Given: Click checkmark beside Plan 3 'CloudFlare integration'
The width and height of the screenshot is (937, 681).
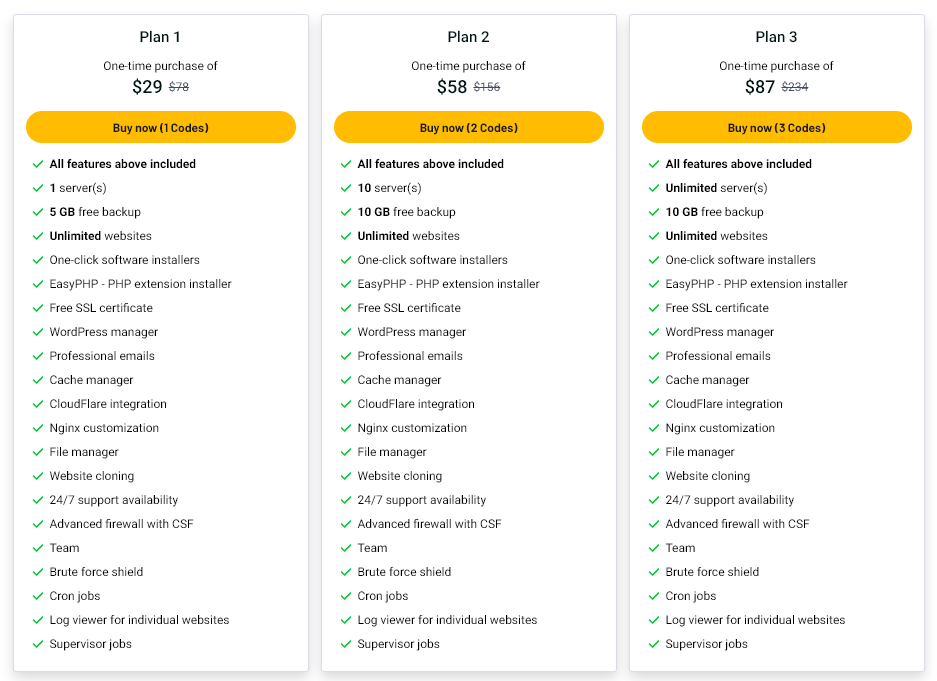Looking at the screenshot, I should [654, 404].
